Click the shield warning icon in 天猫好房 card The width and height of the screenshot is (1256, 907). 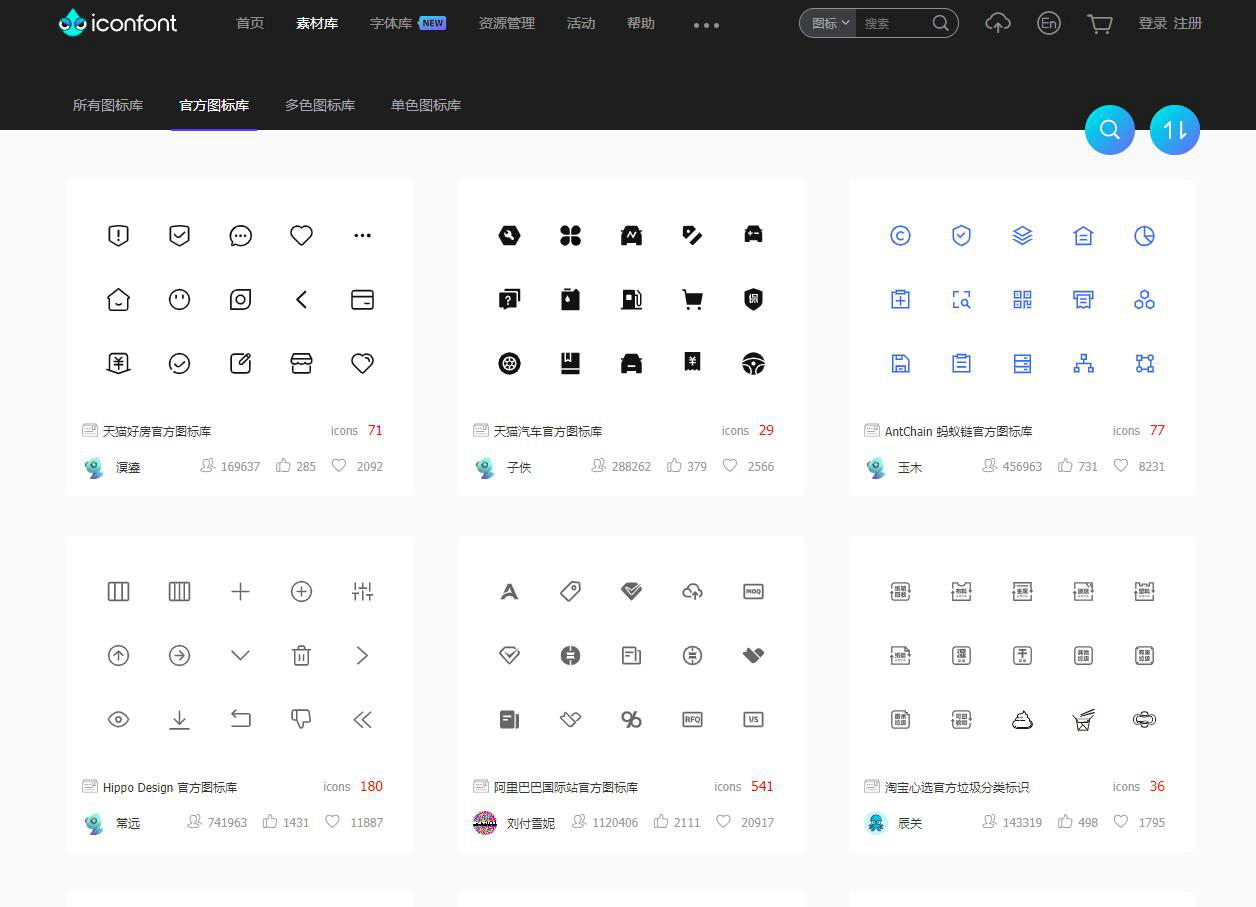[x=118, y=235]
